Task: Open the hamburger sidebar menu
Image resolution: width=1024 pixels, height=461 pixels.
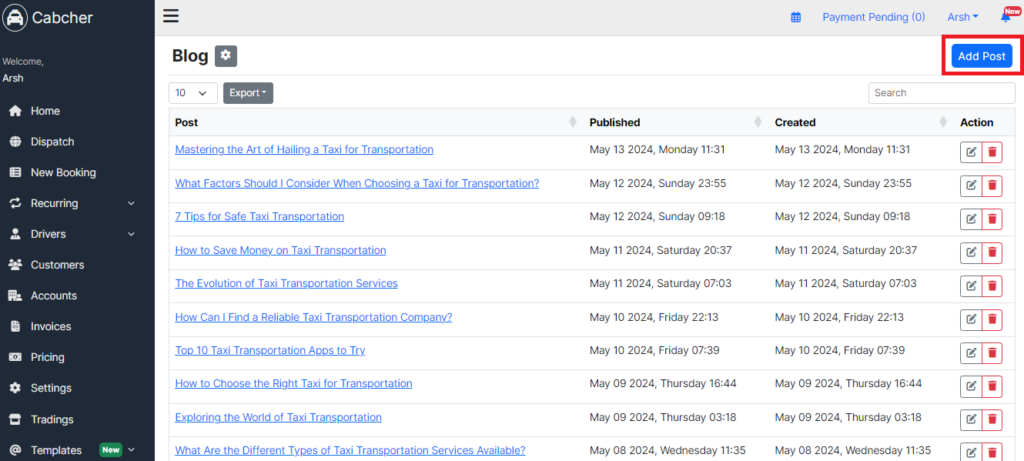Action: click(170, 16)
